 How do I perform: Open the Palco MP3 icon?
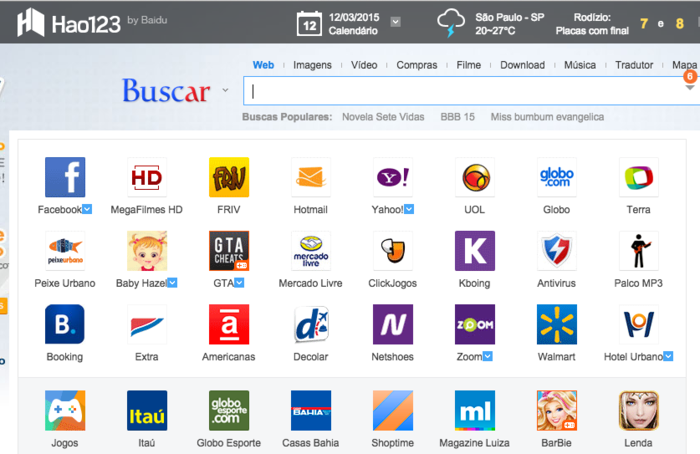(639, 251)
